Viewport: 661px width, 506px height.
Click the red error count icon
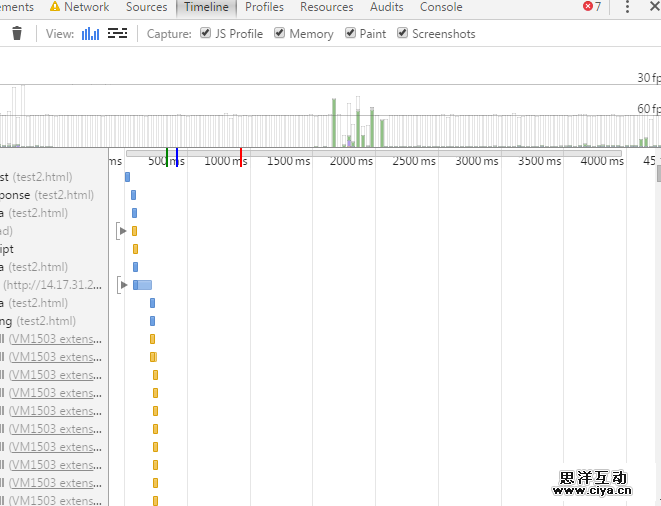(588, 7)
